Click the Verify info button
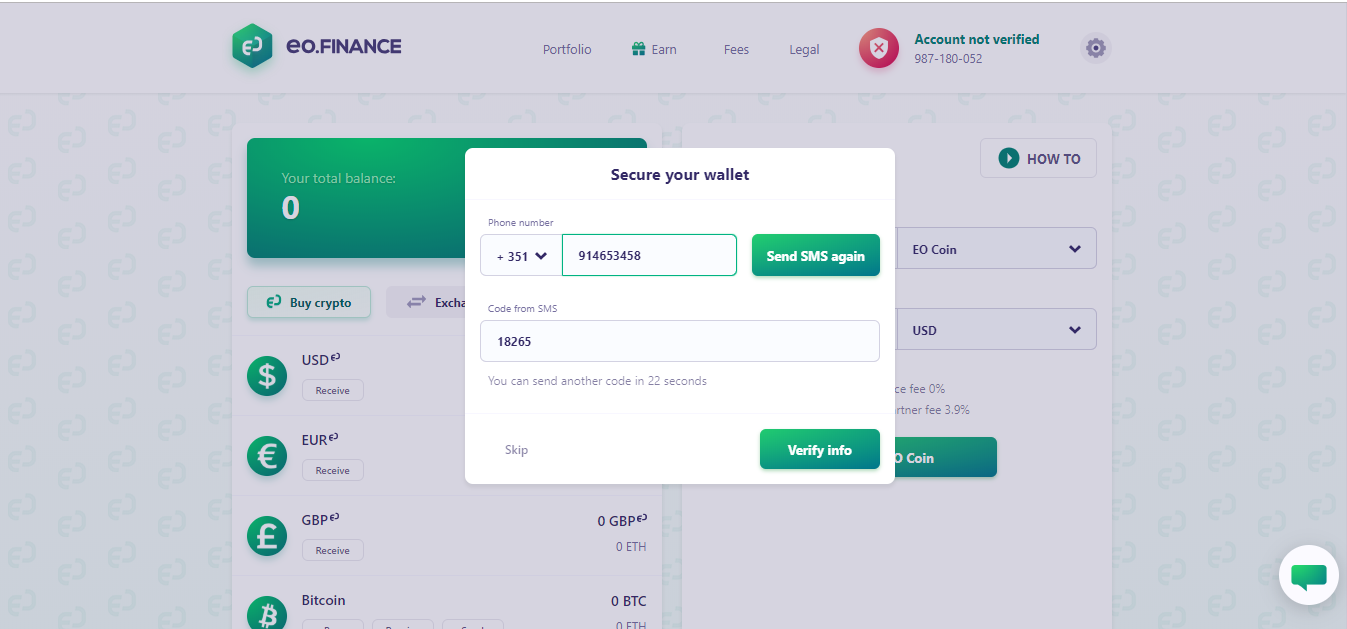The height and width of the screenshot is (629, 1347). tap(820, 450)
